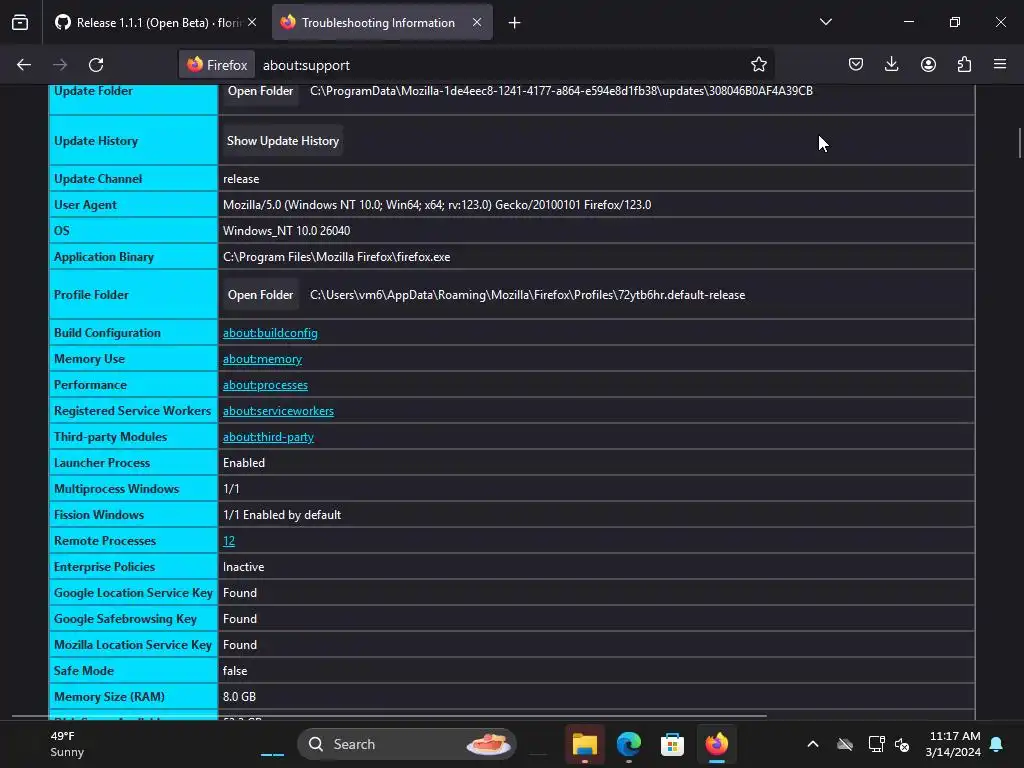
Task: Show hidden system tray icons chevron
Action: click(x=812, y=744)
